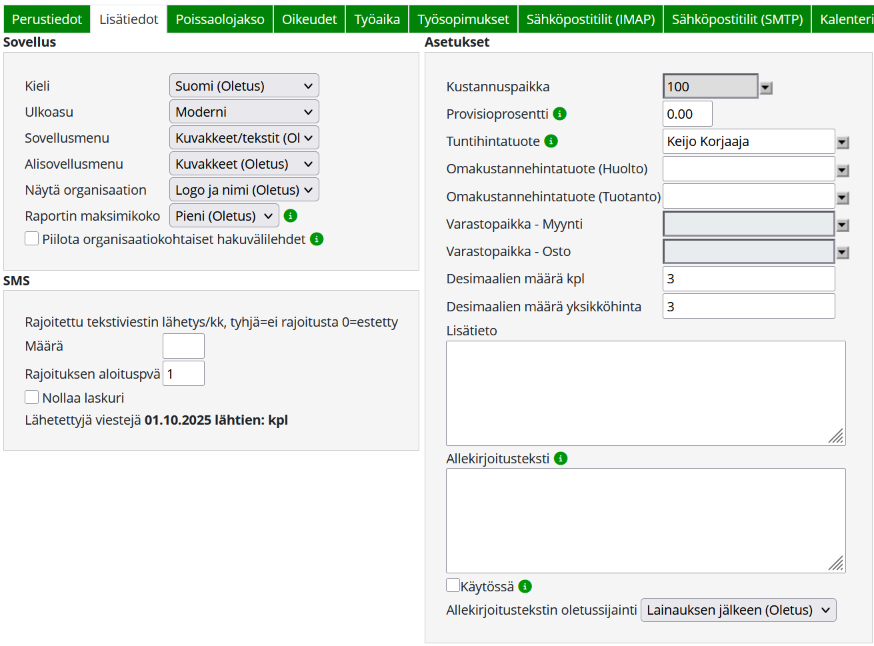Click info icon after Piilota organisaatiokohtaiset hakuvälilehdet
This screenshot has height=646, width=874.
click(317, 239)
